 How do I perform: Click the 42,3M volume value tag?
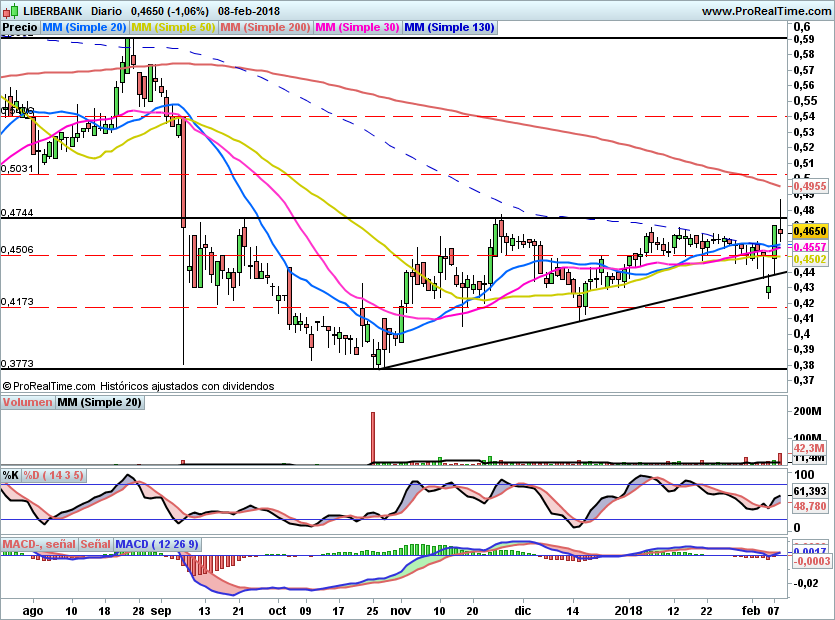click(x=809, y=448)
